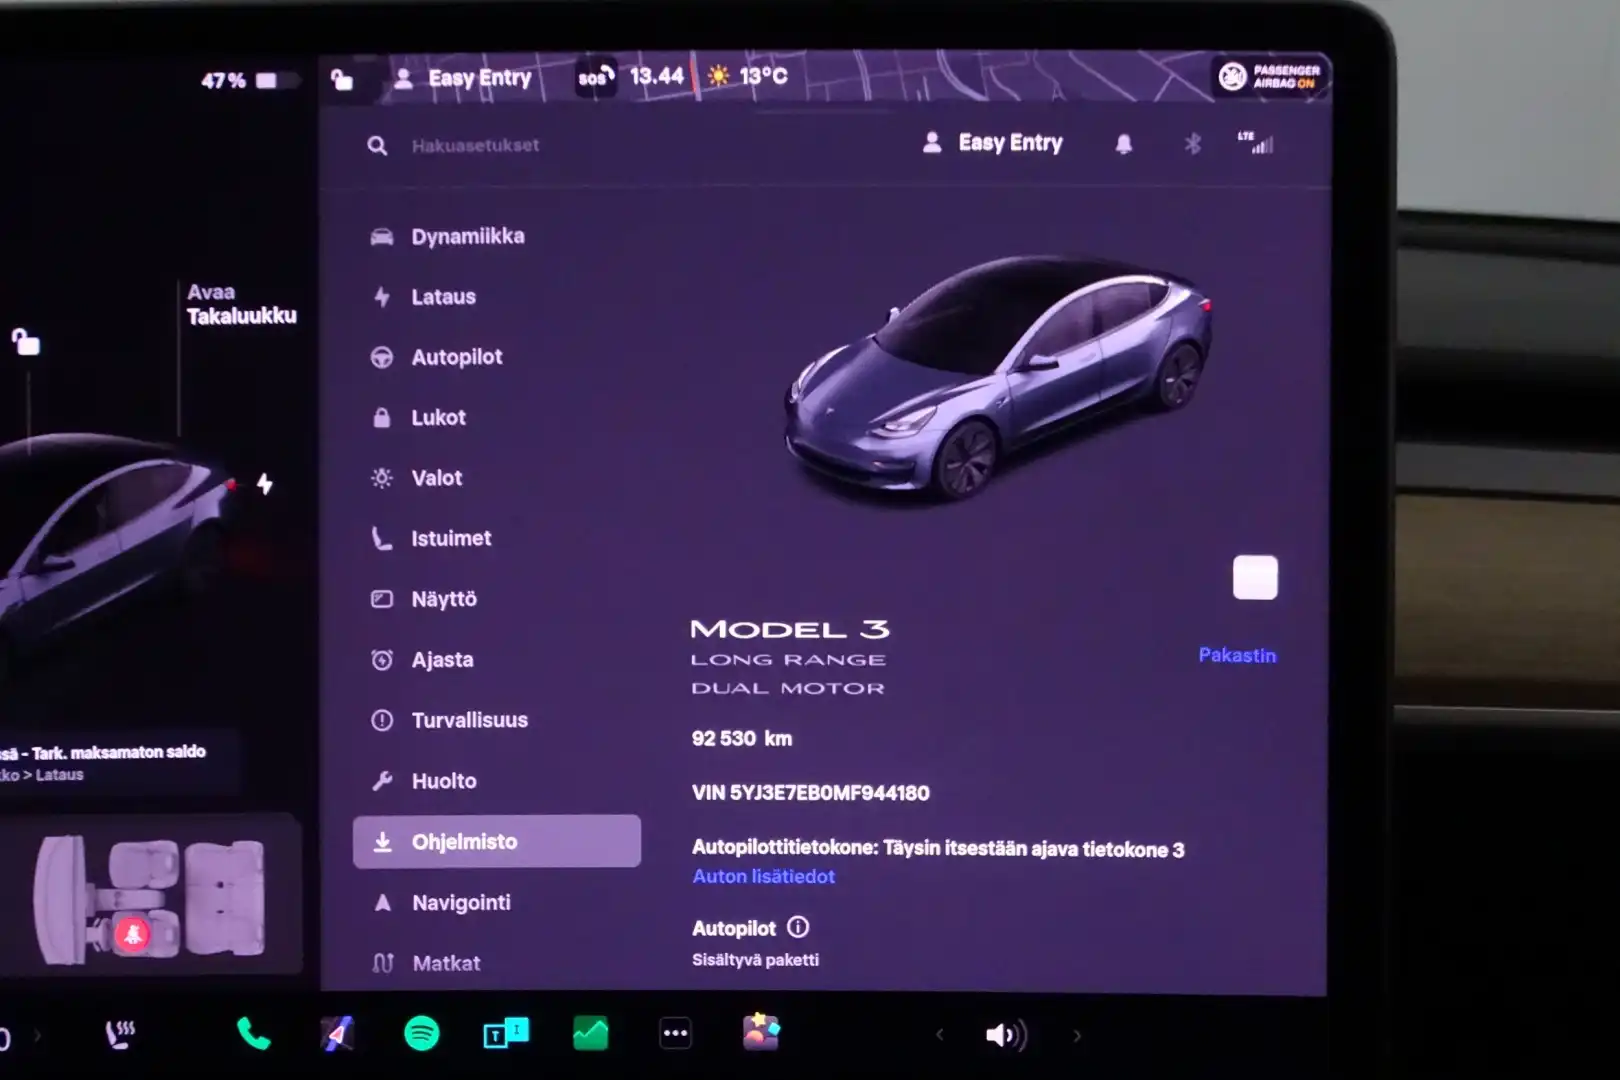The width and height of the screenshot is (1620, 1080).
Task: Open the all apps three-dots launcher
Action: click(x=675, y=1033)
